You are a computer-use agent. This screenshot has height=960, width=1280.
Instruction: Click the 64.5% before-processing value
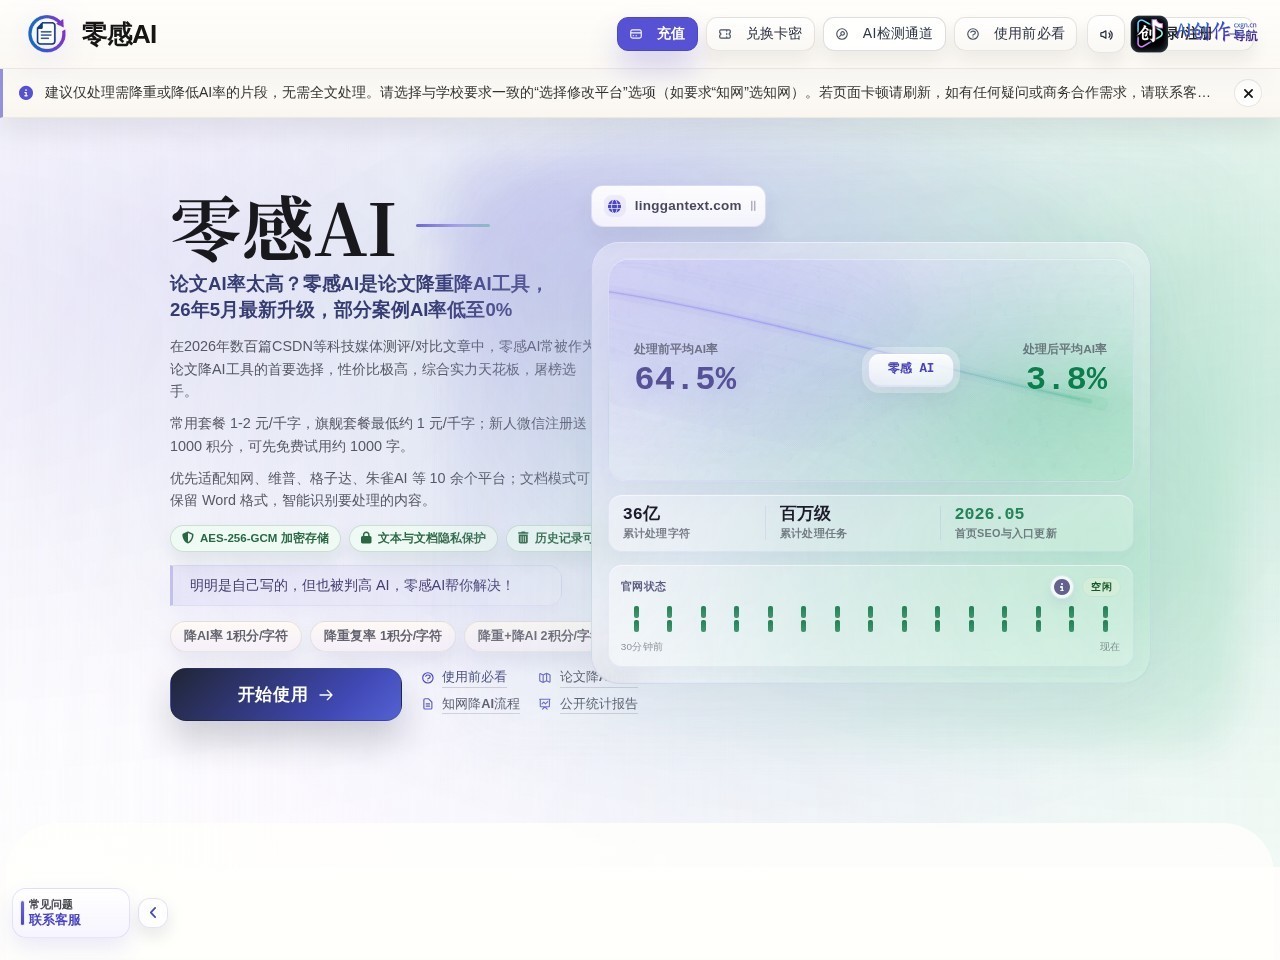[x=686, y=379]
